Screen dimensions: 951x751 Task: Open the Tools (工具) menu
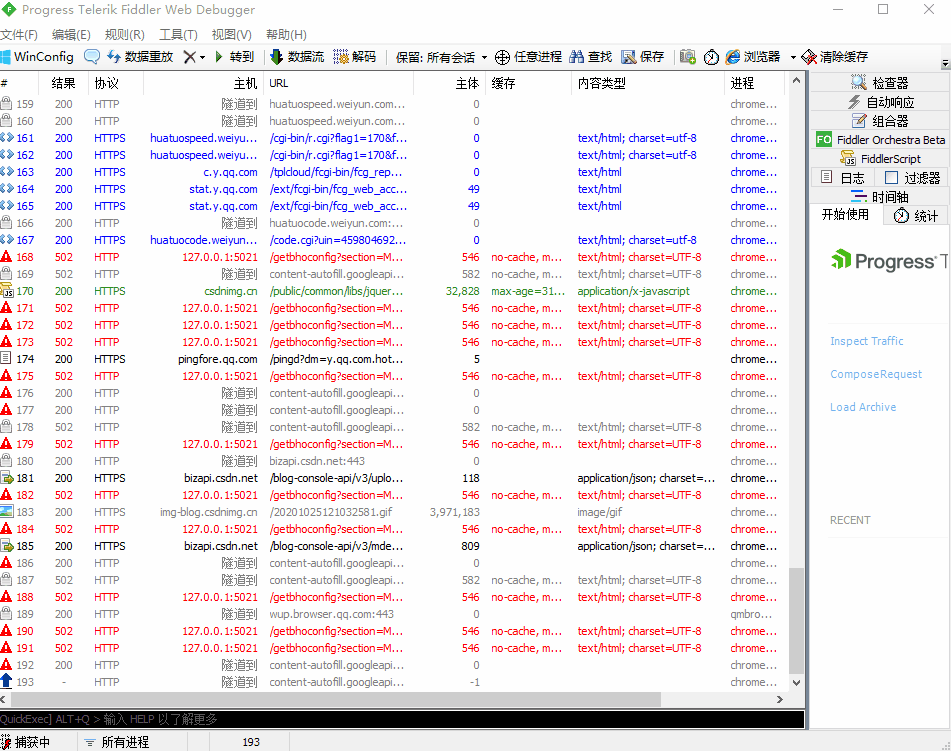pyautogui.click(x=178, y=35)
